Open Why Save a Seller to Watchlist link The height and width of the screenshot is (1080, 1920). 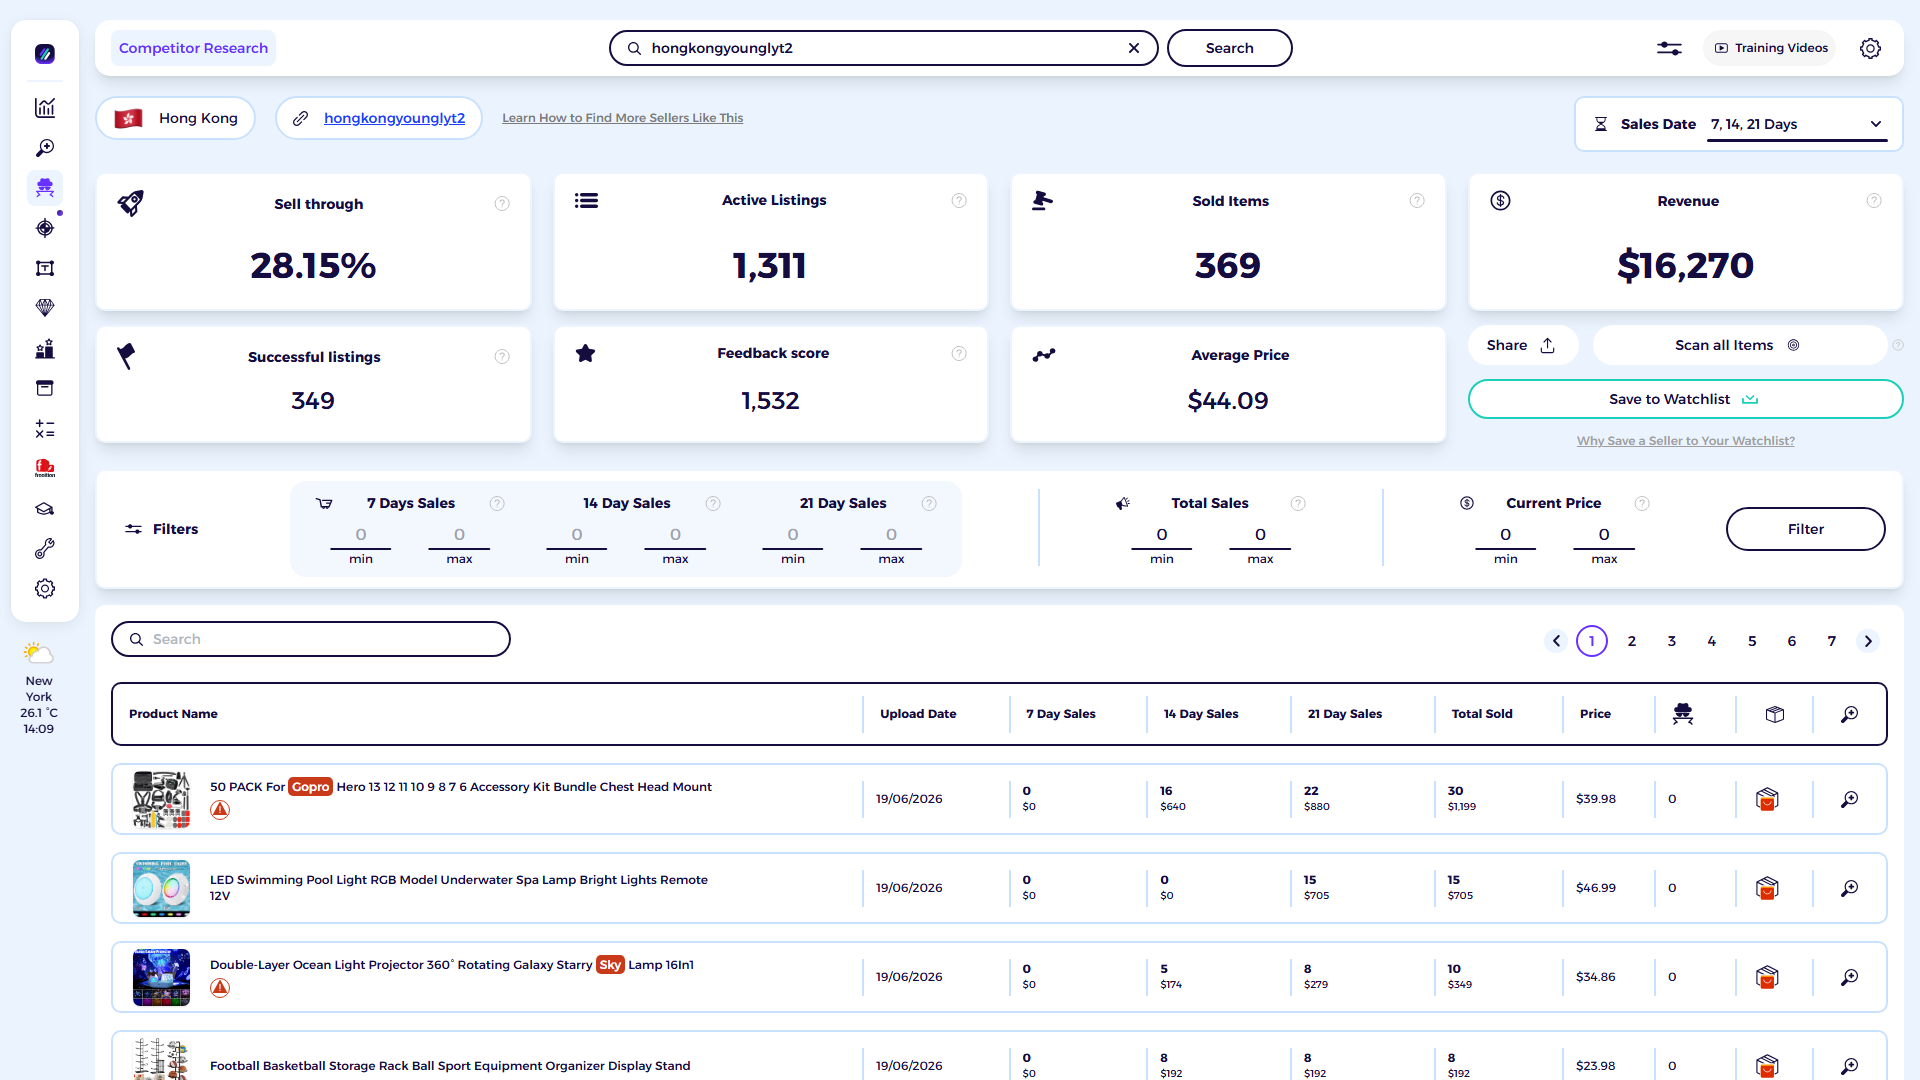click(x=1685, y=441)
